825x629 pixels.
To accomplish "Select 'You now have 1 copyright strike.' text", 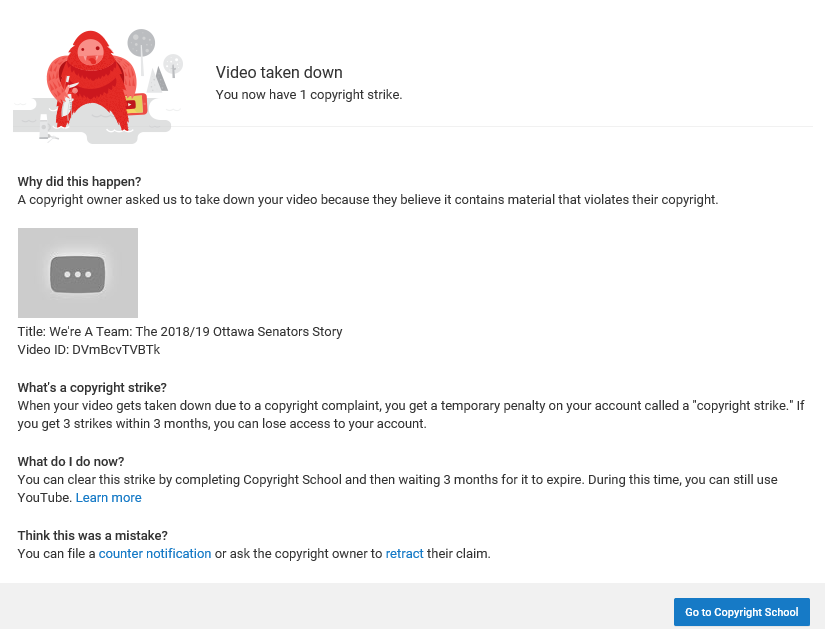I will tap(309, 95).
